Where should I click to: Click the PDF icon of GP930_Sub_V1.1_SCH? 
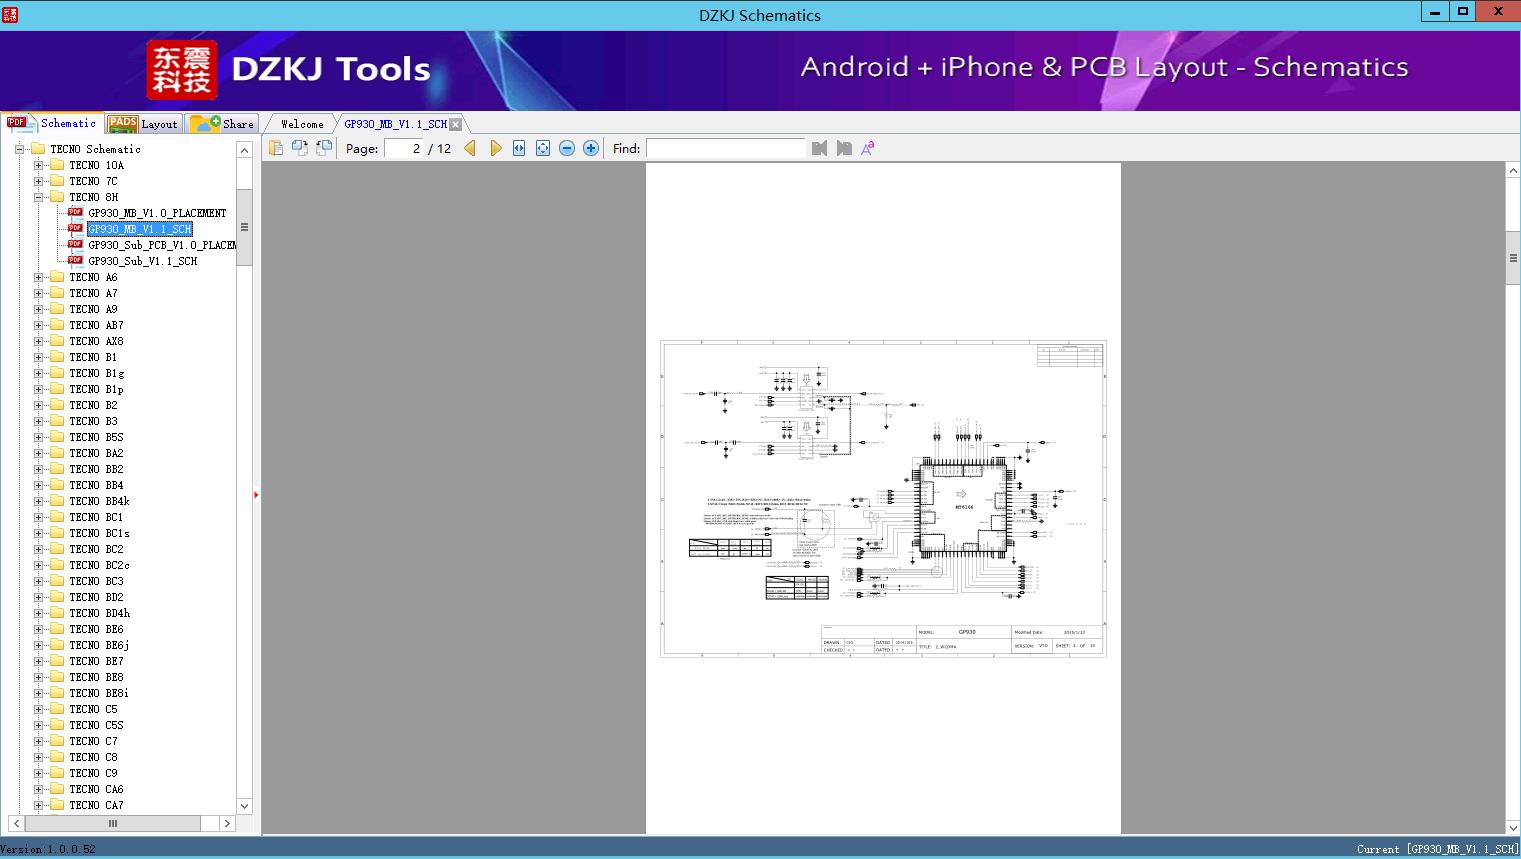point(75,260)
